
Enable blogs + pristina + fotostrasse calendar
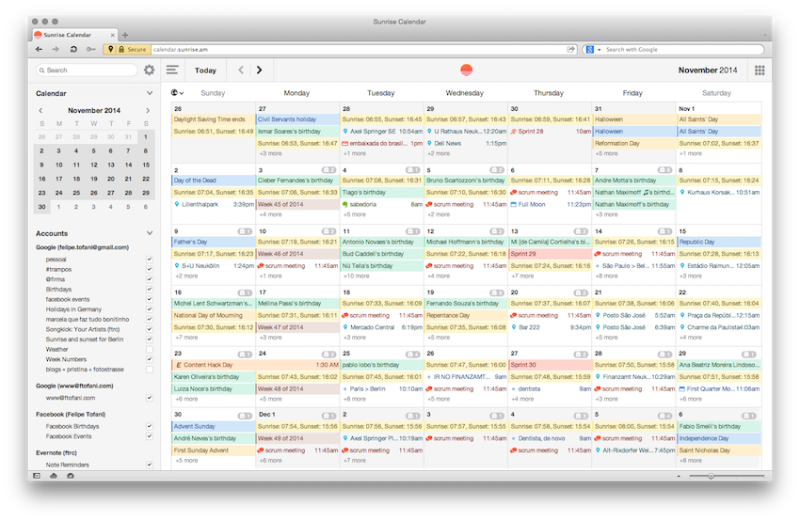[149, 369]
